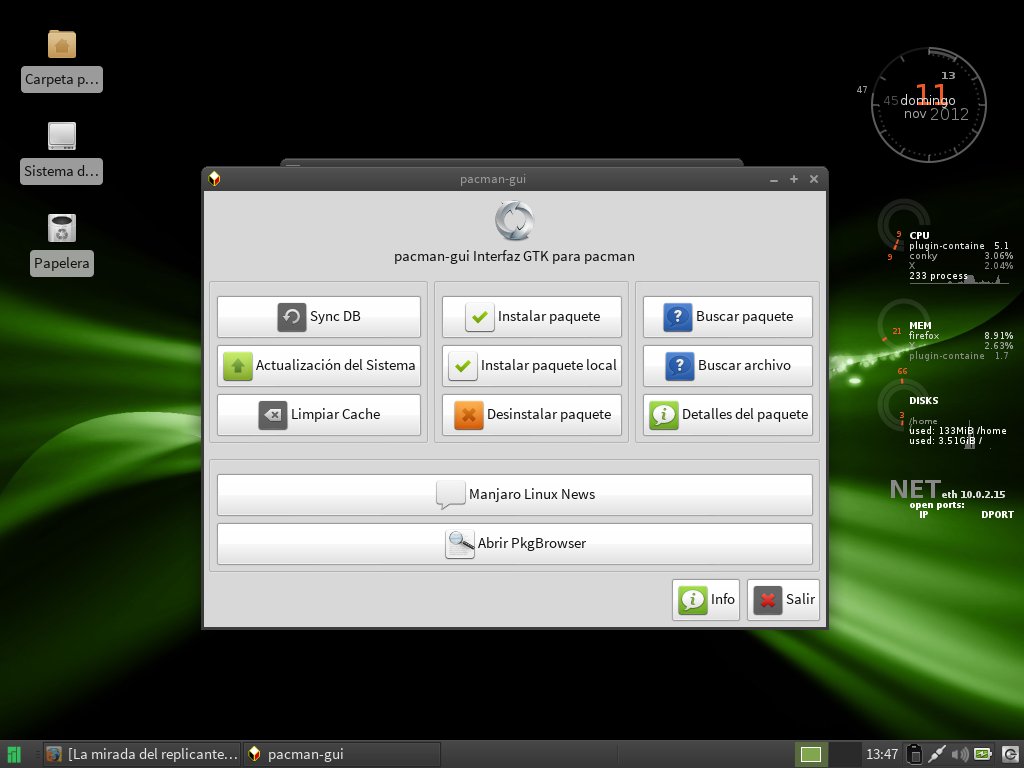The height and width of the screenshot is (768, 1024).
Task: Click 'firefox' under MEM in conky
Action: [x=924, y=336]
